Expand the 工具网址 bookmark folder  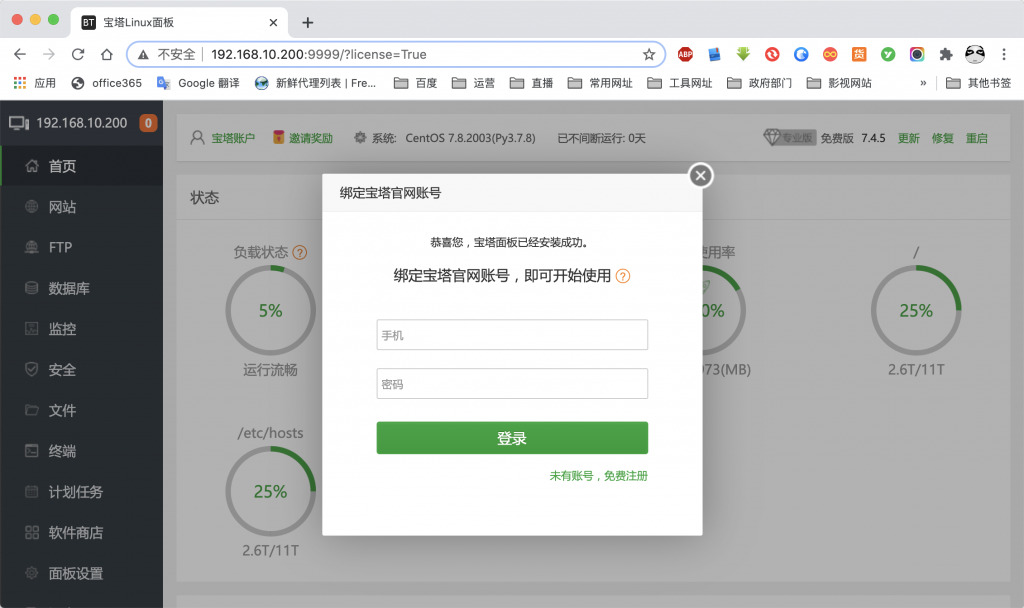(680, 83)
